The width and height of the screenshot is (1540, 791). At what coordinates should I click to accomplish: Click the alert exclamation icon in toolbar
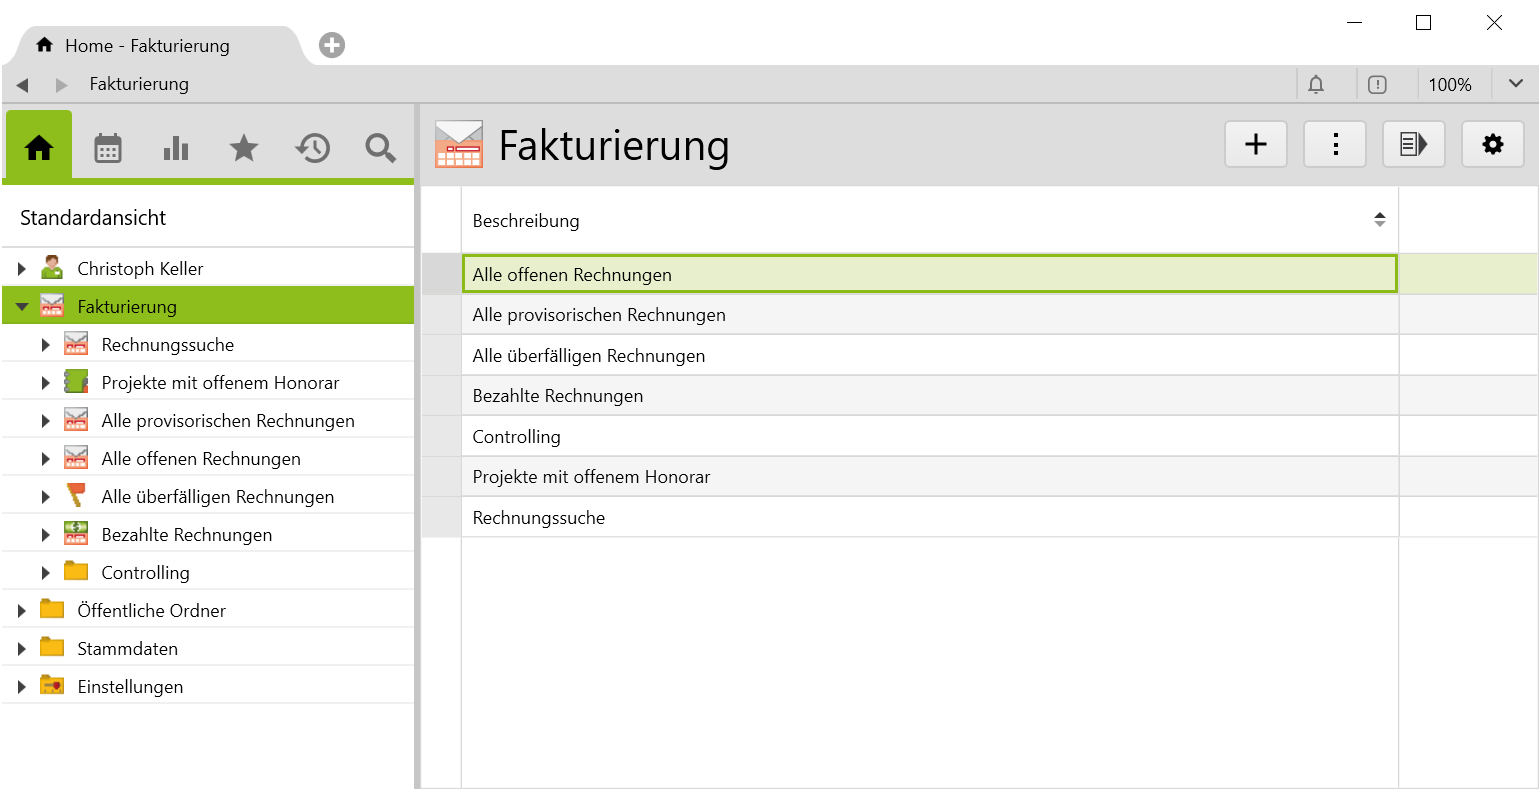pyautogui.click(x=1377, y=85)
